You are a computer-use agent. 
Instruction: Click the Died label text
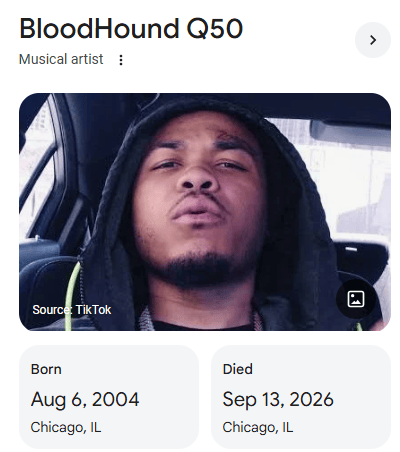tap(238, 369)
